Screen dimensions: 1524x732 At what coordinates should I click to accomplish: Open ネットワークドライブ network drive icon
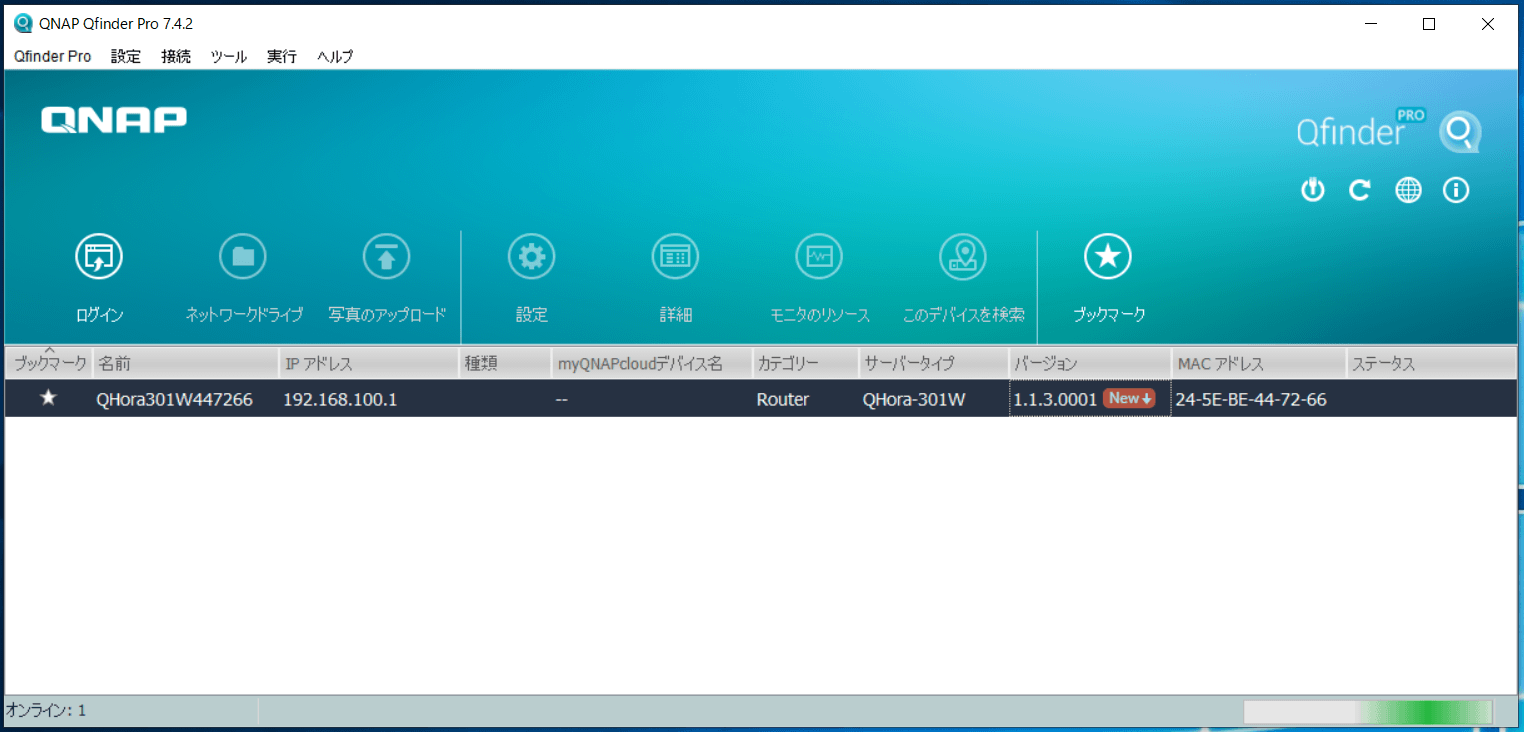tap(243, 258)
